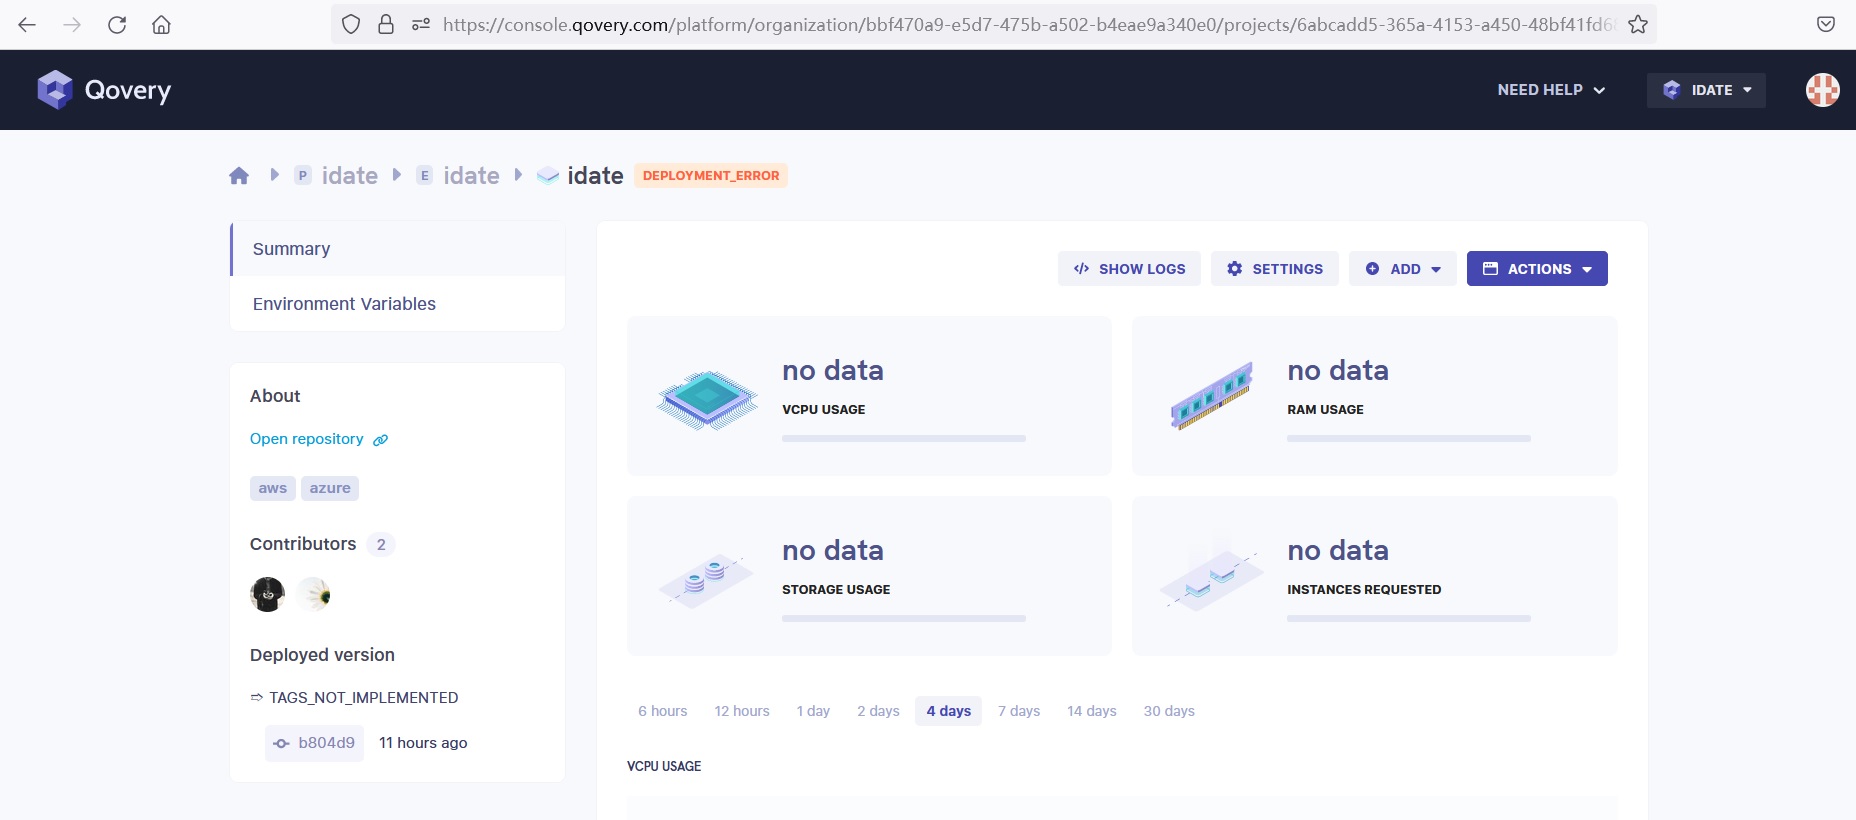The image size is (1856, 820).
Task: Select the 14 days time range
Action: point(1092,711)
